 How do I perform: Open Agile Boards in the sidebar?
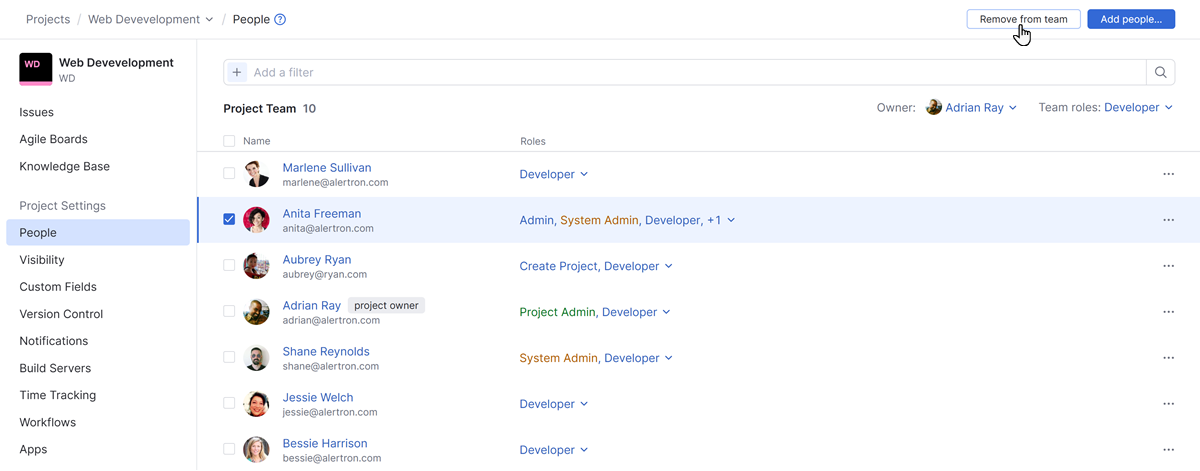pyautogui.click(x=54, y=139)
